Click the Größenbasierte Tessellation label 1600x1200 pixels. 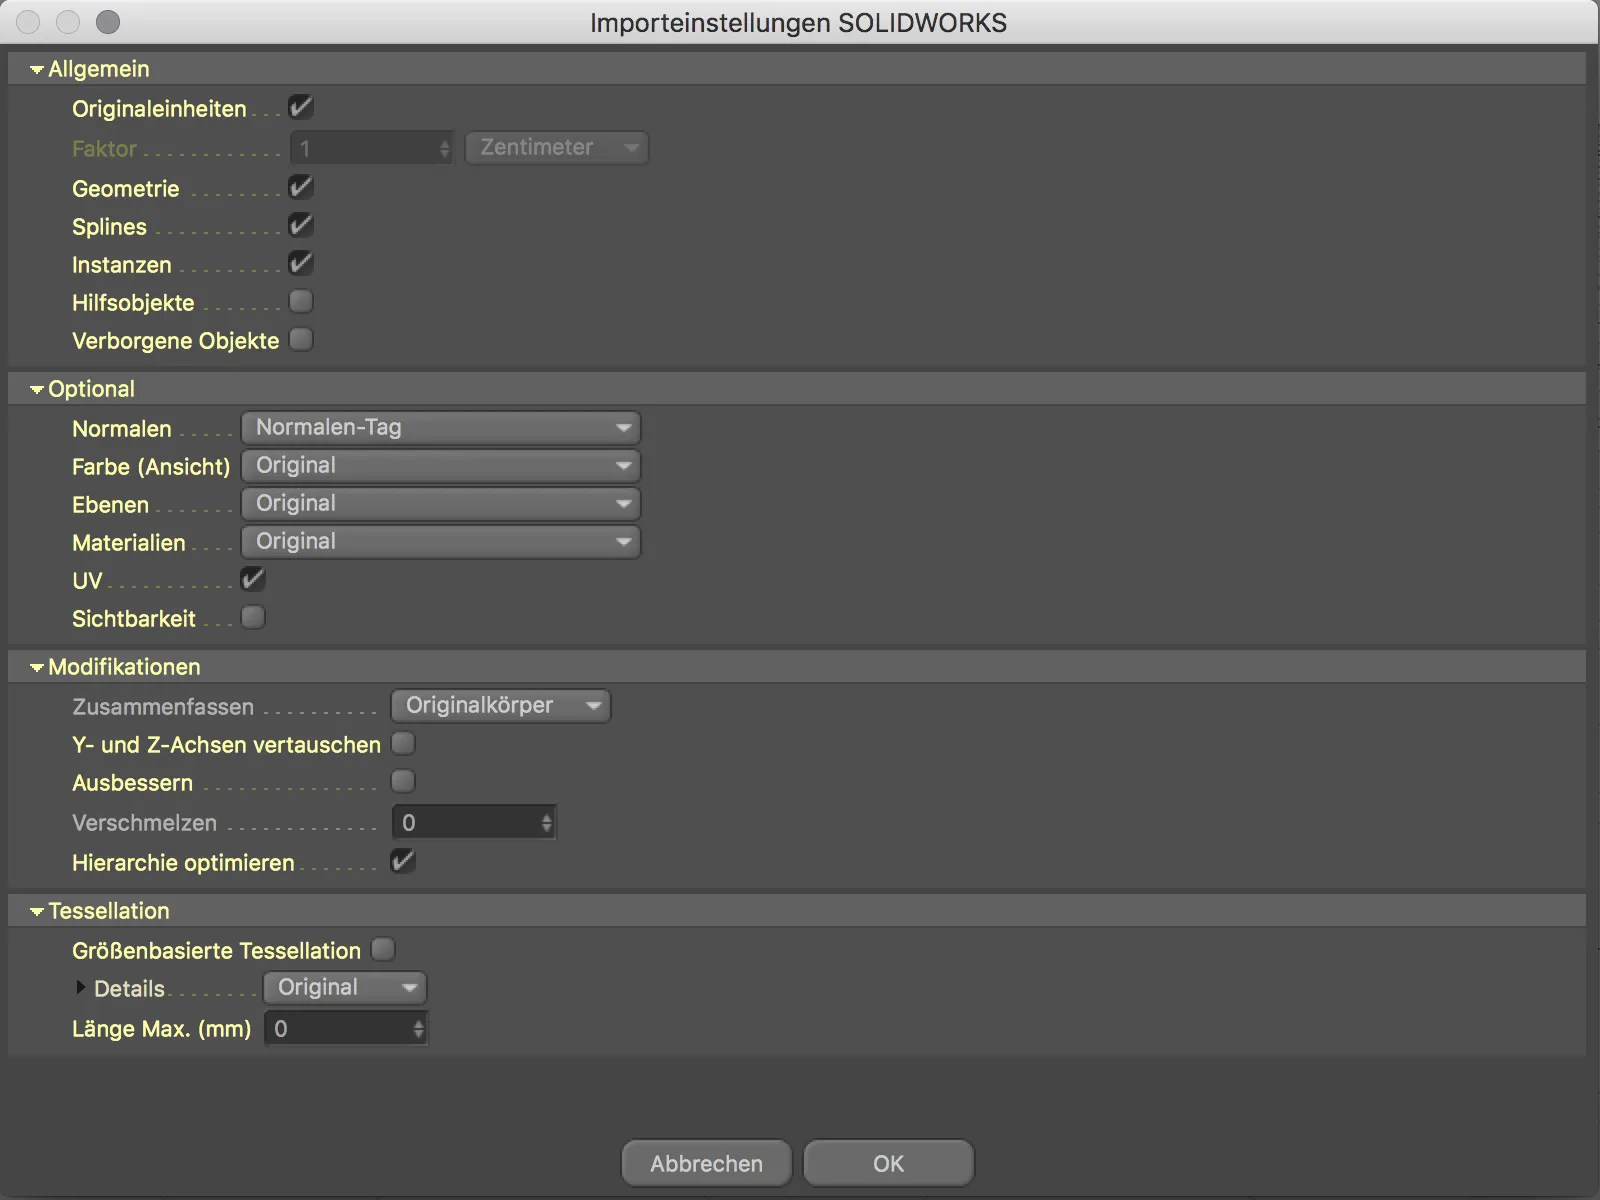pyautogui.click(x=216, y=951)
